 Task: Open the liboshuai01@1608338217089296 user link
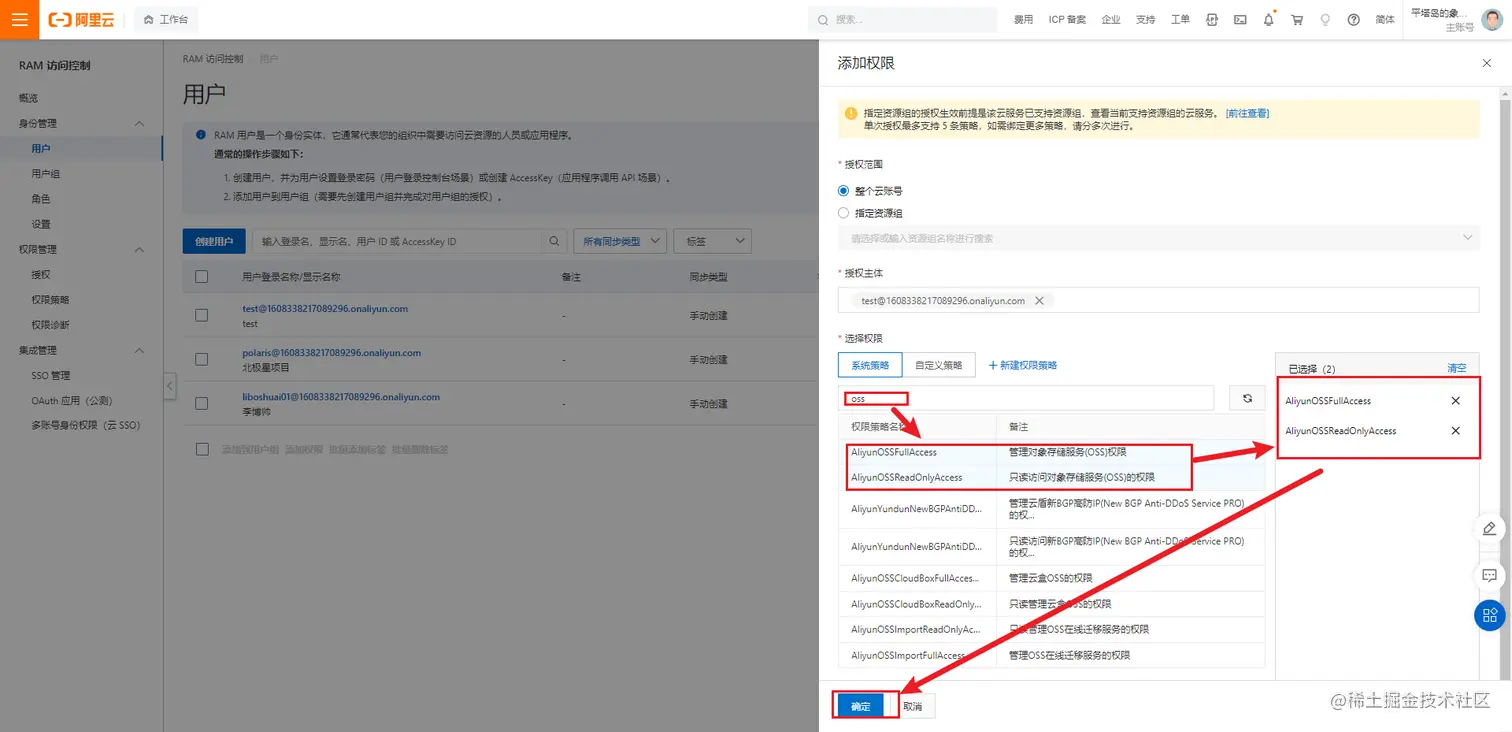point(341,397)
